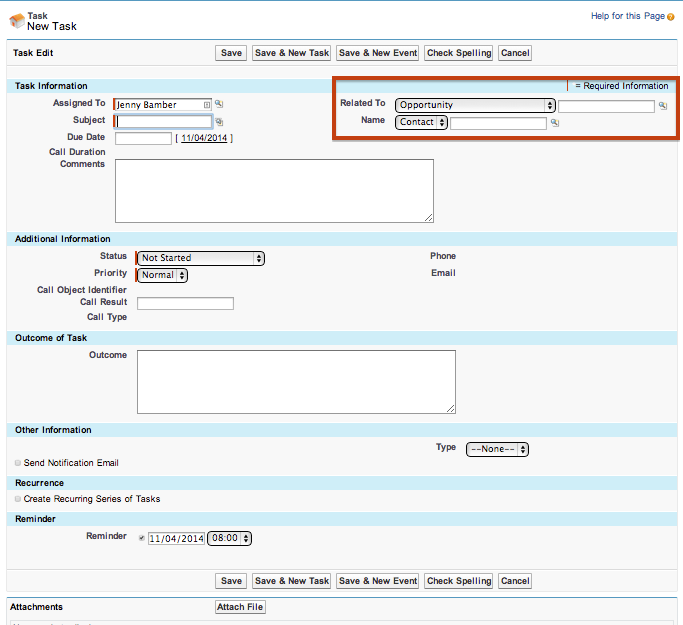Uncheck the Reminder checkbox

pos(142,538)
